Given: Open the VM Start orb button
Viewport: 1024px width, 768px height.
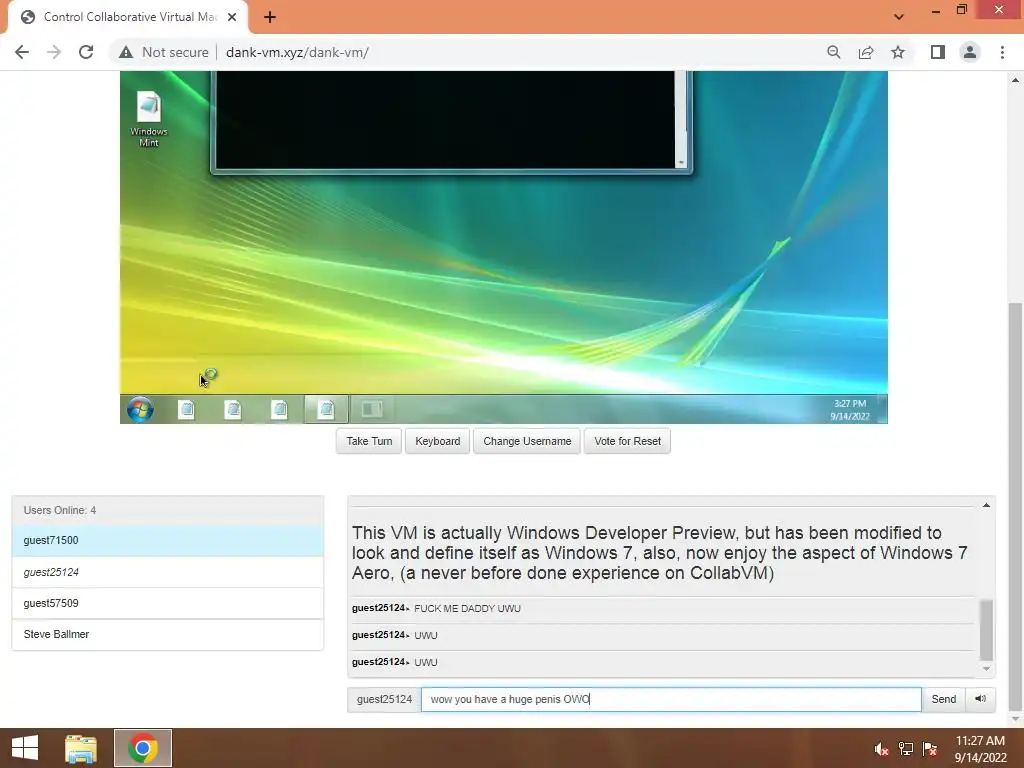Looking at the screenshot, I should 140,409.
